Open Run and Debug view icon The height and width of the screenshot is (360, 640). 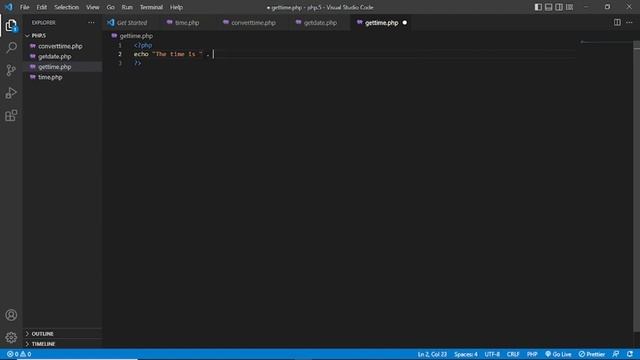(11, 93)
